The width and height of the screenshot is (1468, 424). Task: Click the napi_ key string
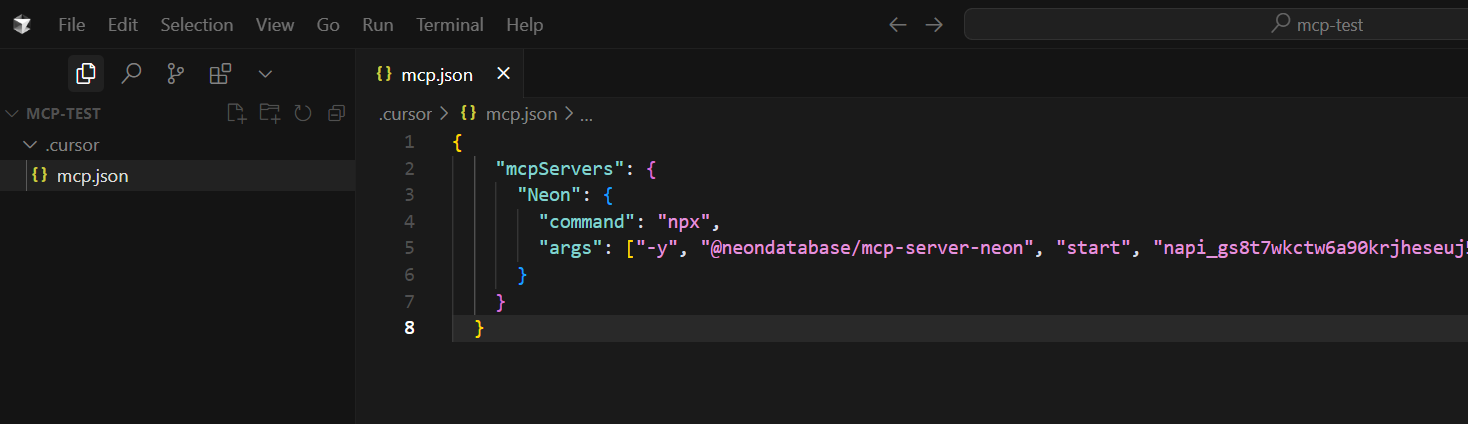1311,247
